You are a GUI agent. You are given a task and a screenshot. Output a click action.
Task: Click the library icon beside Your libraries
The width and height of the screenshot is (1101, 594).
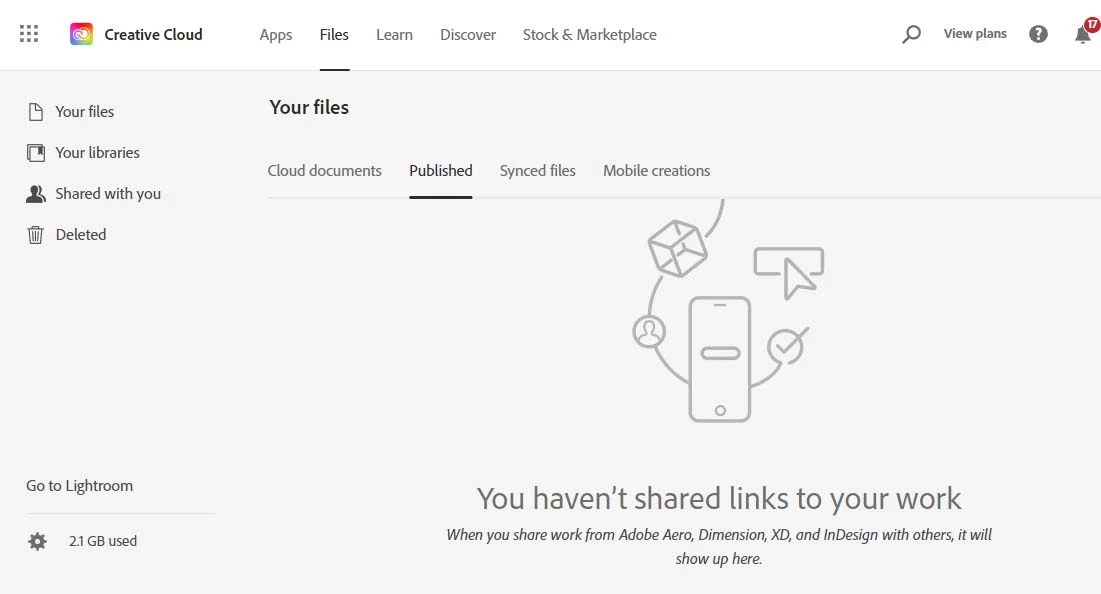click(x=35, y=152)
